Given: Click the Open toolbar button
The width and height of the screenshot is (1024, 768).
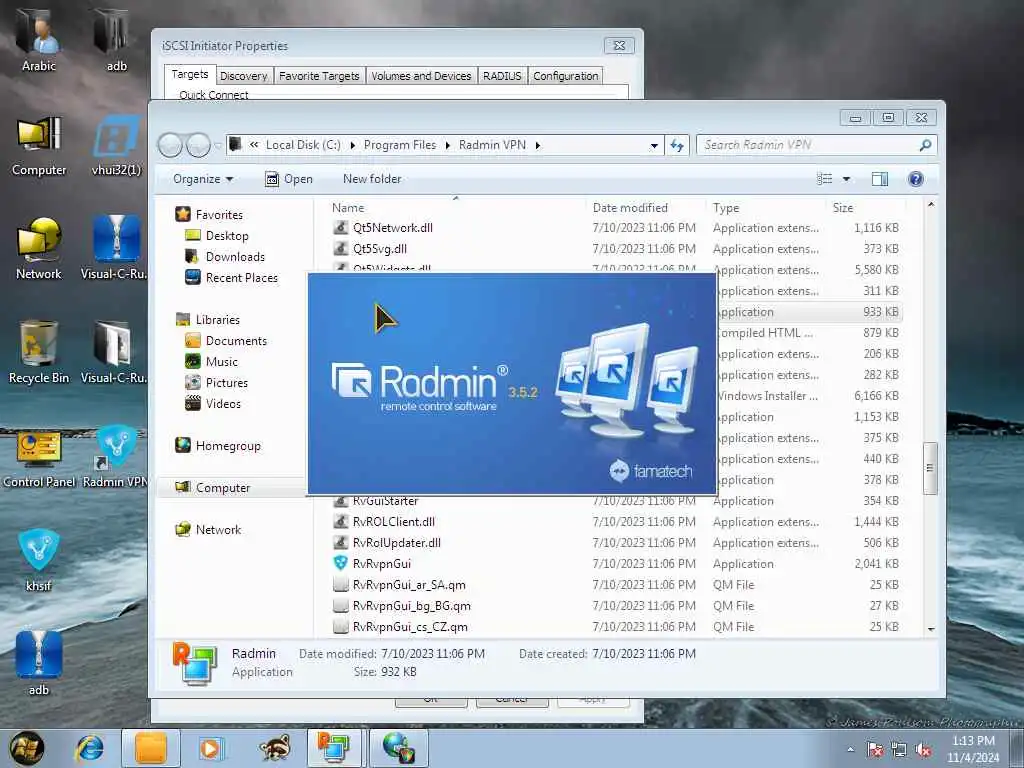Looking at the screenshot, I should 289,179.
